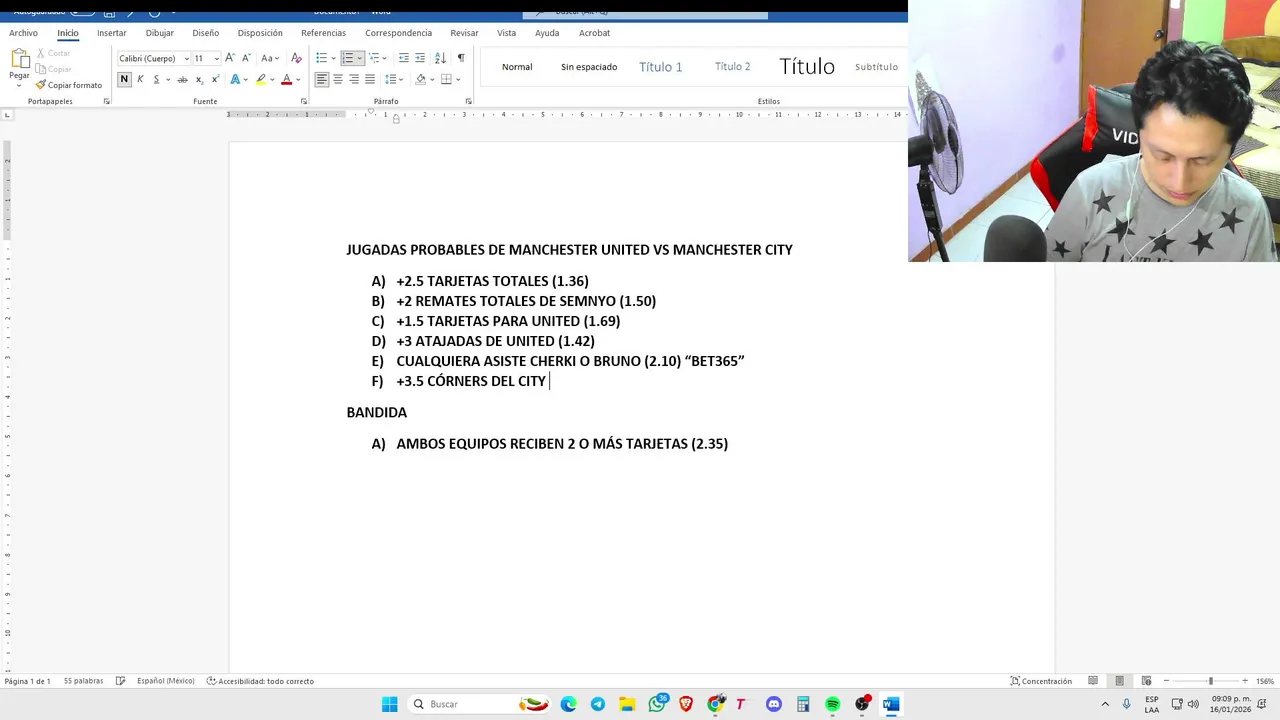This screenshot has width=1280, height=720.
Task: Switch to Insertar tab
Action: pos(112,33)
